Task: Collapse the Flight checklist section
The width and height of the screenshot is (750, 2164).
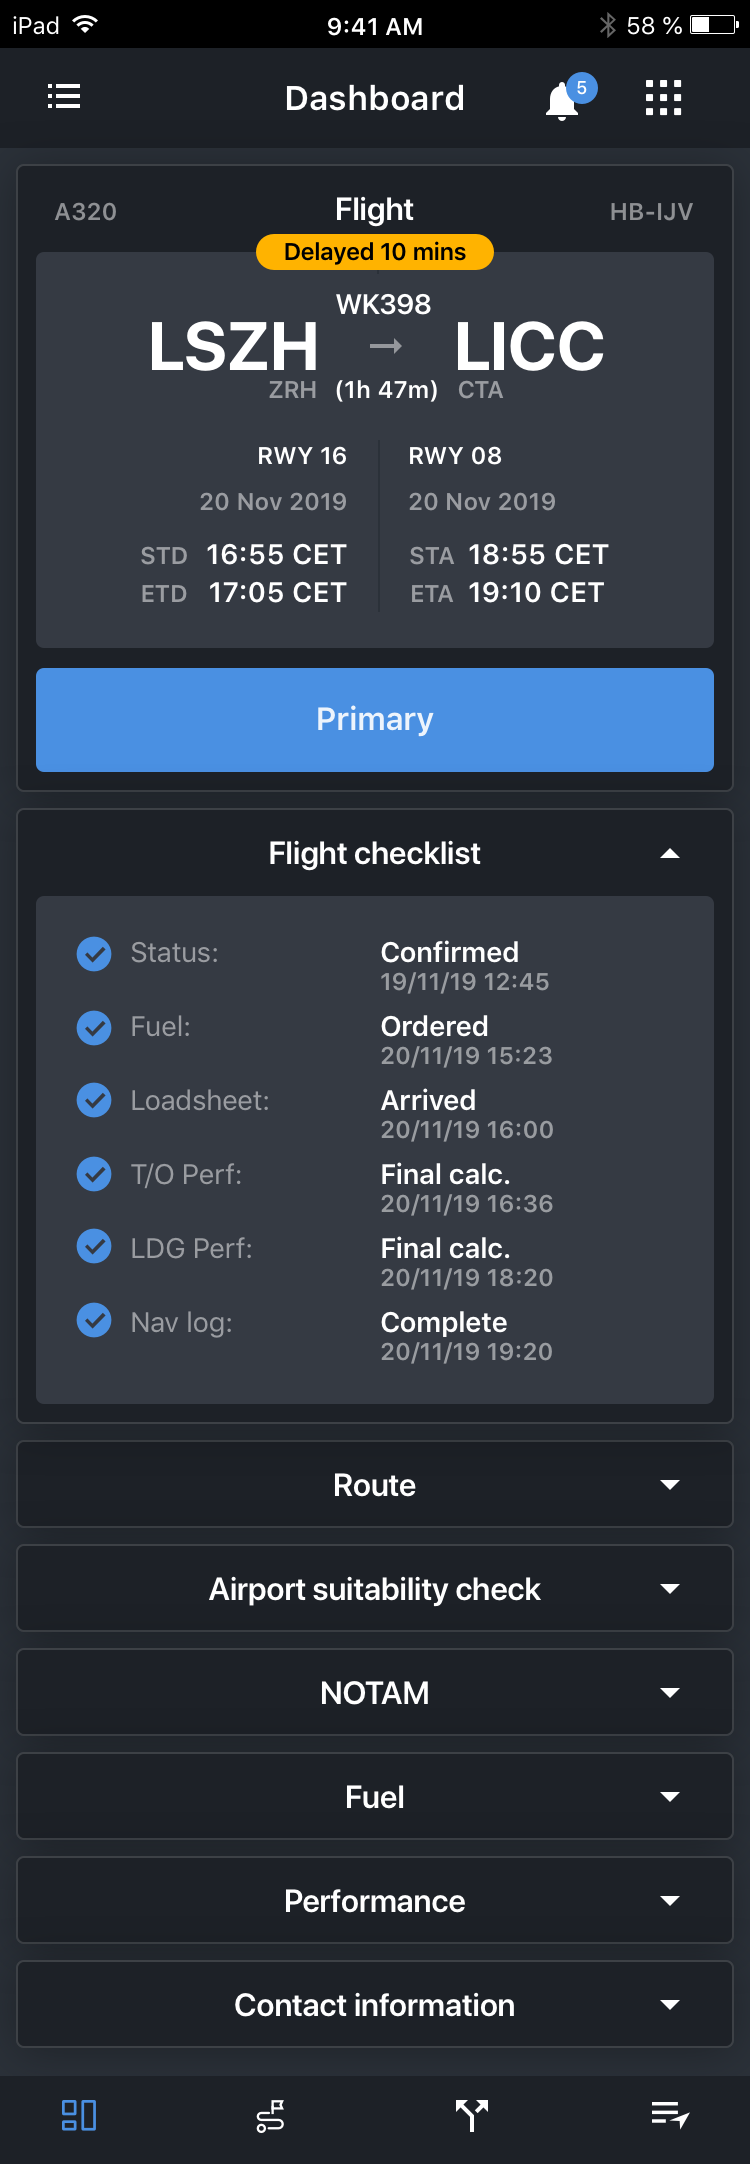Action: click(670, 854)
